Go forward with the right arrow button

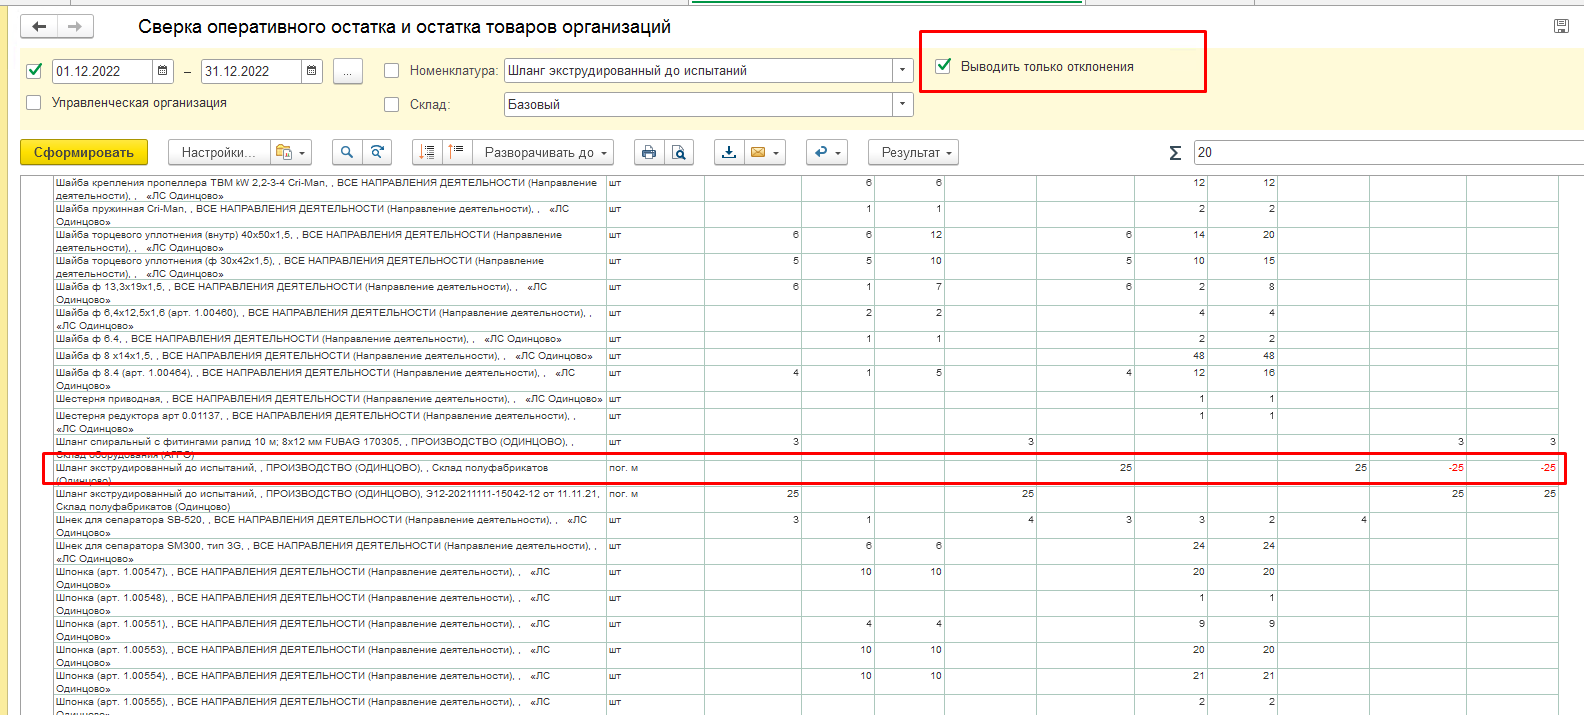[75, 27]
